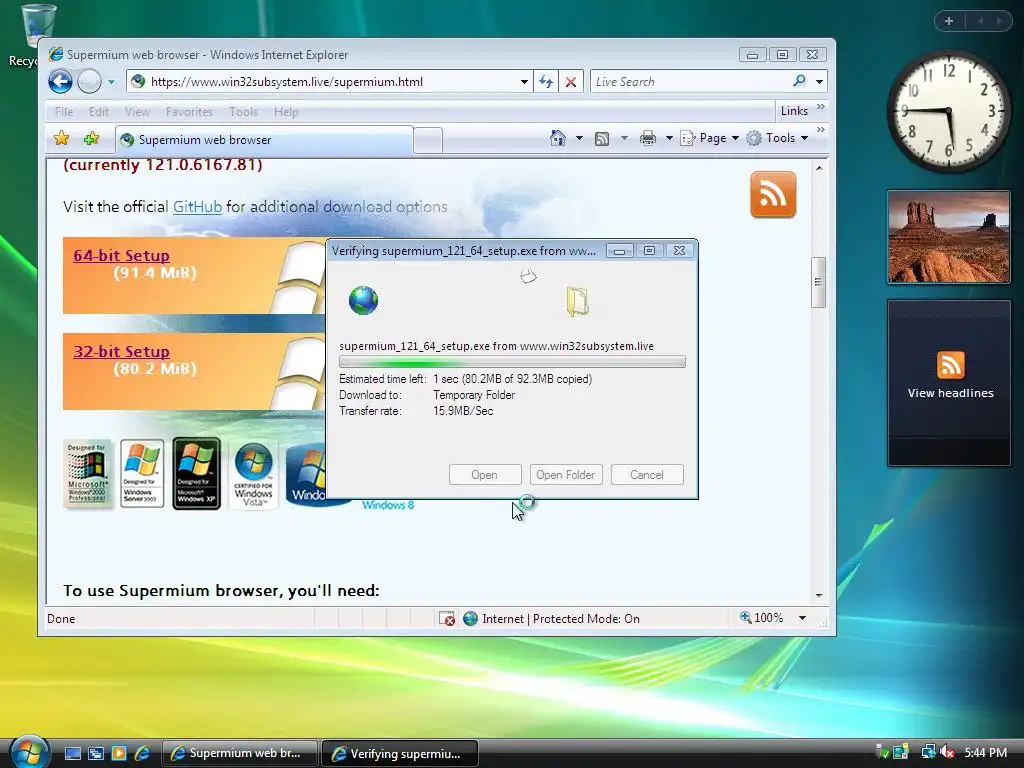Viewport: 1024px width, 768px height.
Task: Open the Print dropdown arrow
Action: point(669,138)
